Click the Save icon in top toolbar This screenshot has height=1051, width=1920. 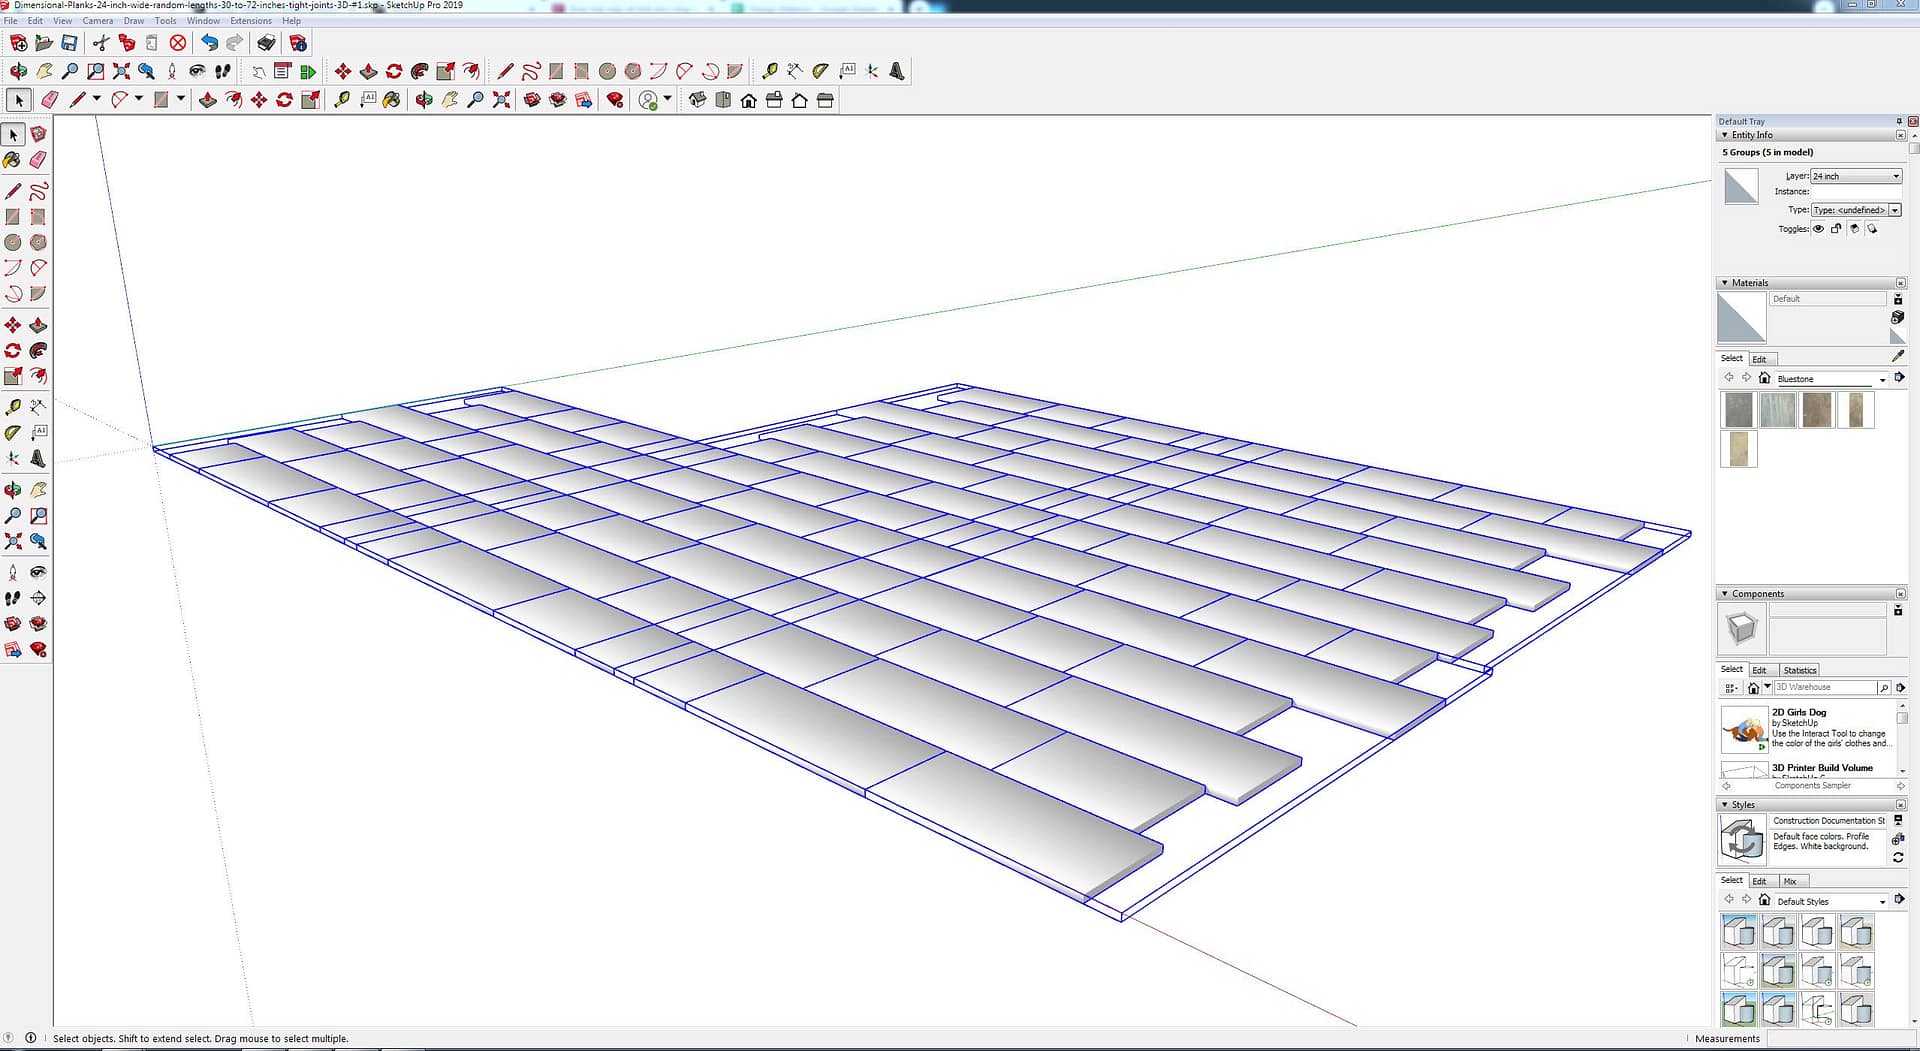point(69,43)
